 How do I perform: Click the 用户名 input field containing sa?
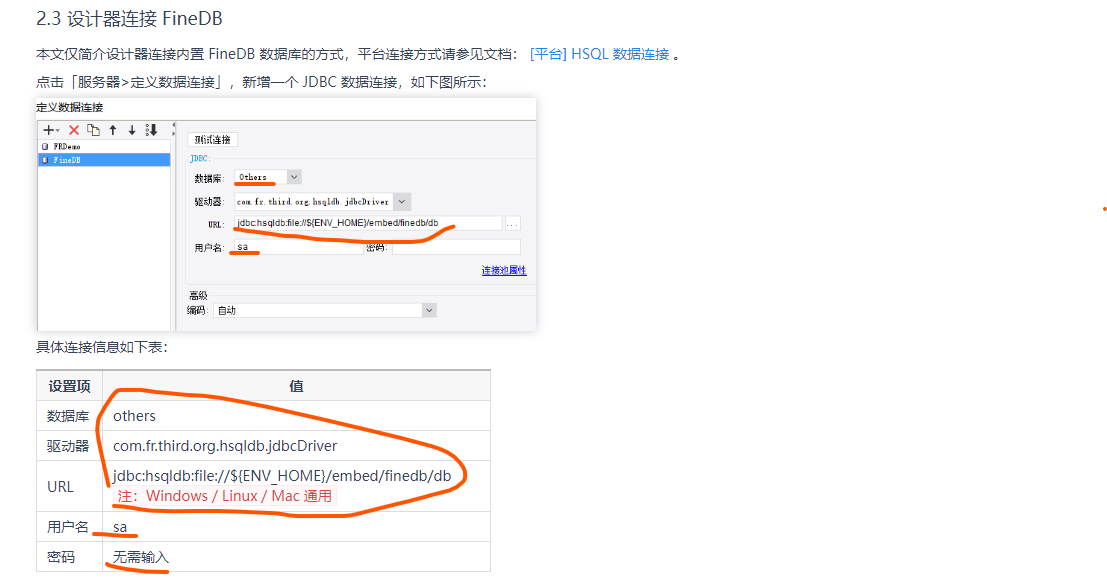(x=299, y=247)
